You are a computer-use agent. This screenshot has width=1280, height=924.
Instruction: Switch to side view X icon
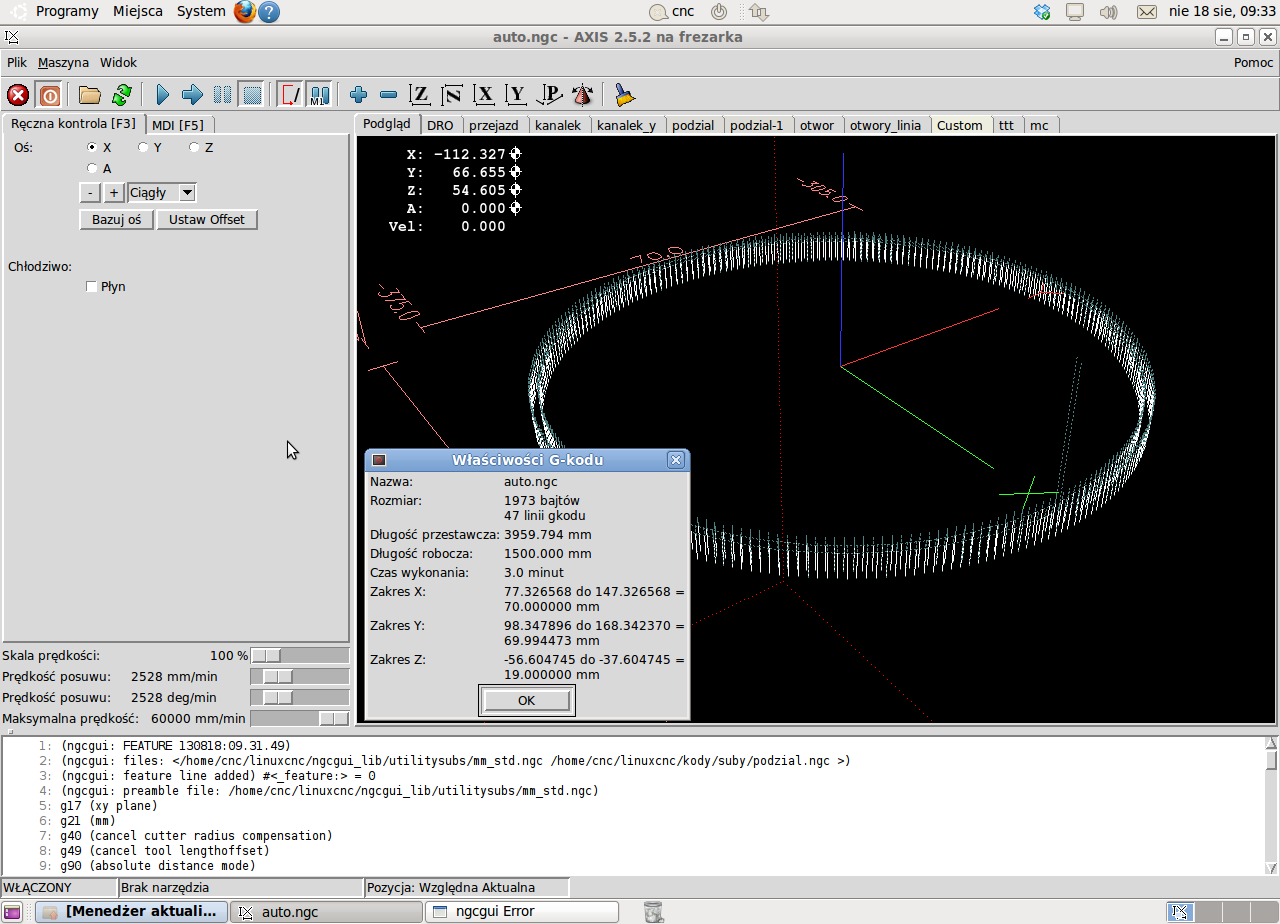485,95
